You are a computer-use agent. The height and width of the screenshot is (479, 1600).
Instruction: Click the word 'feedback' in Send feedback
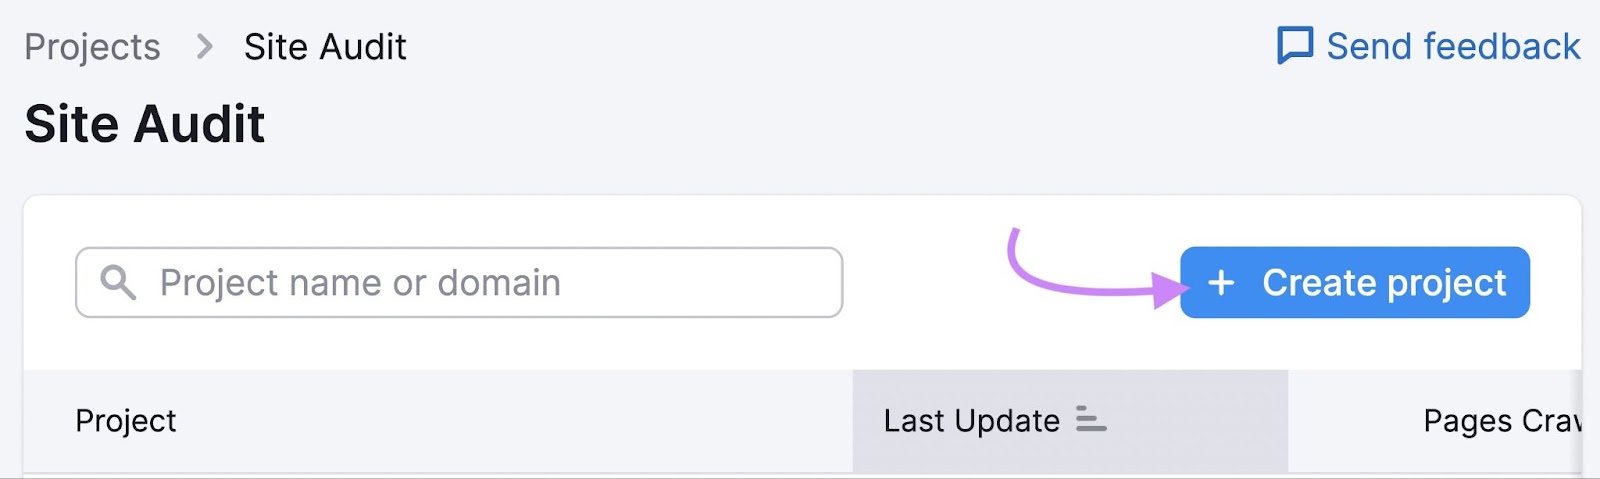pos(1502,46)
